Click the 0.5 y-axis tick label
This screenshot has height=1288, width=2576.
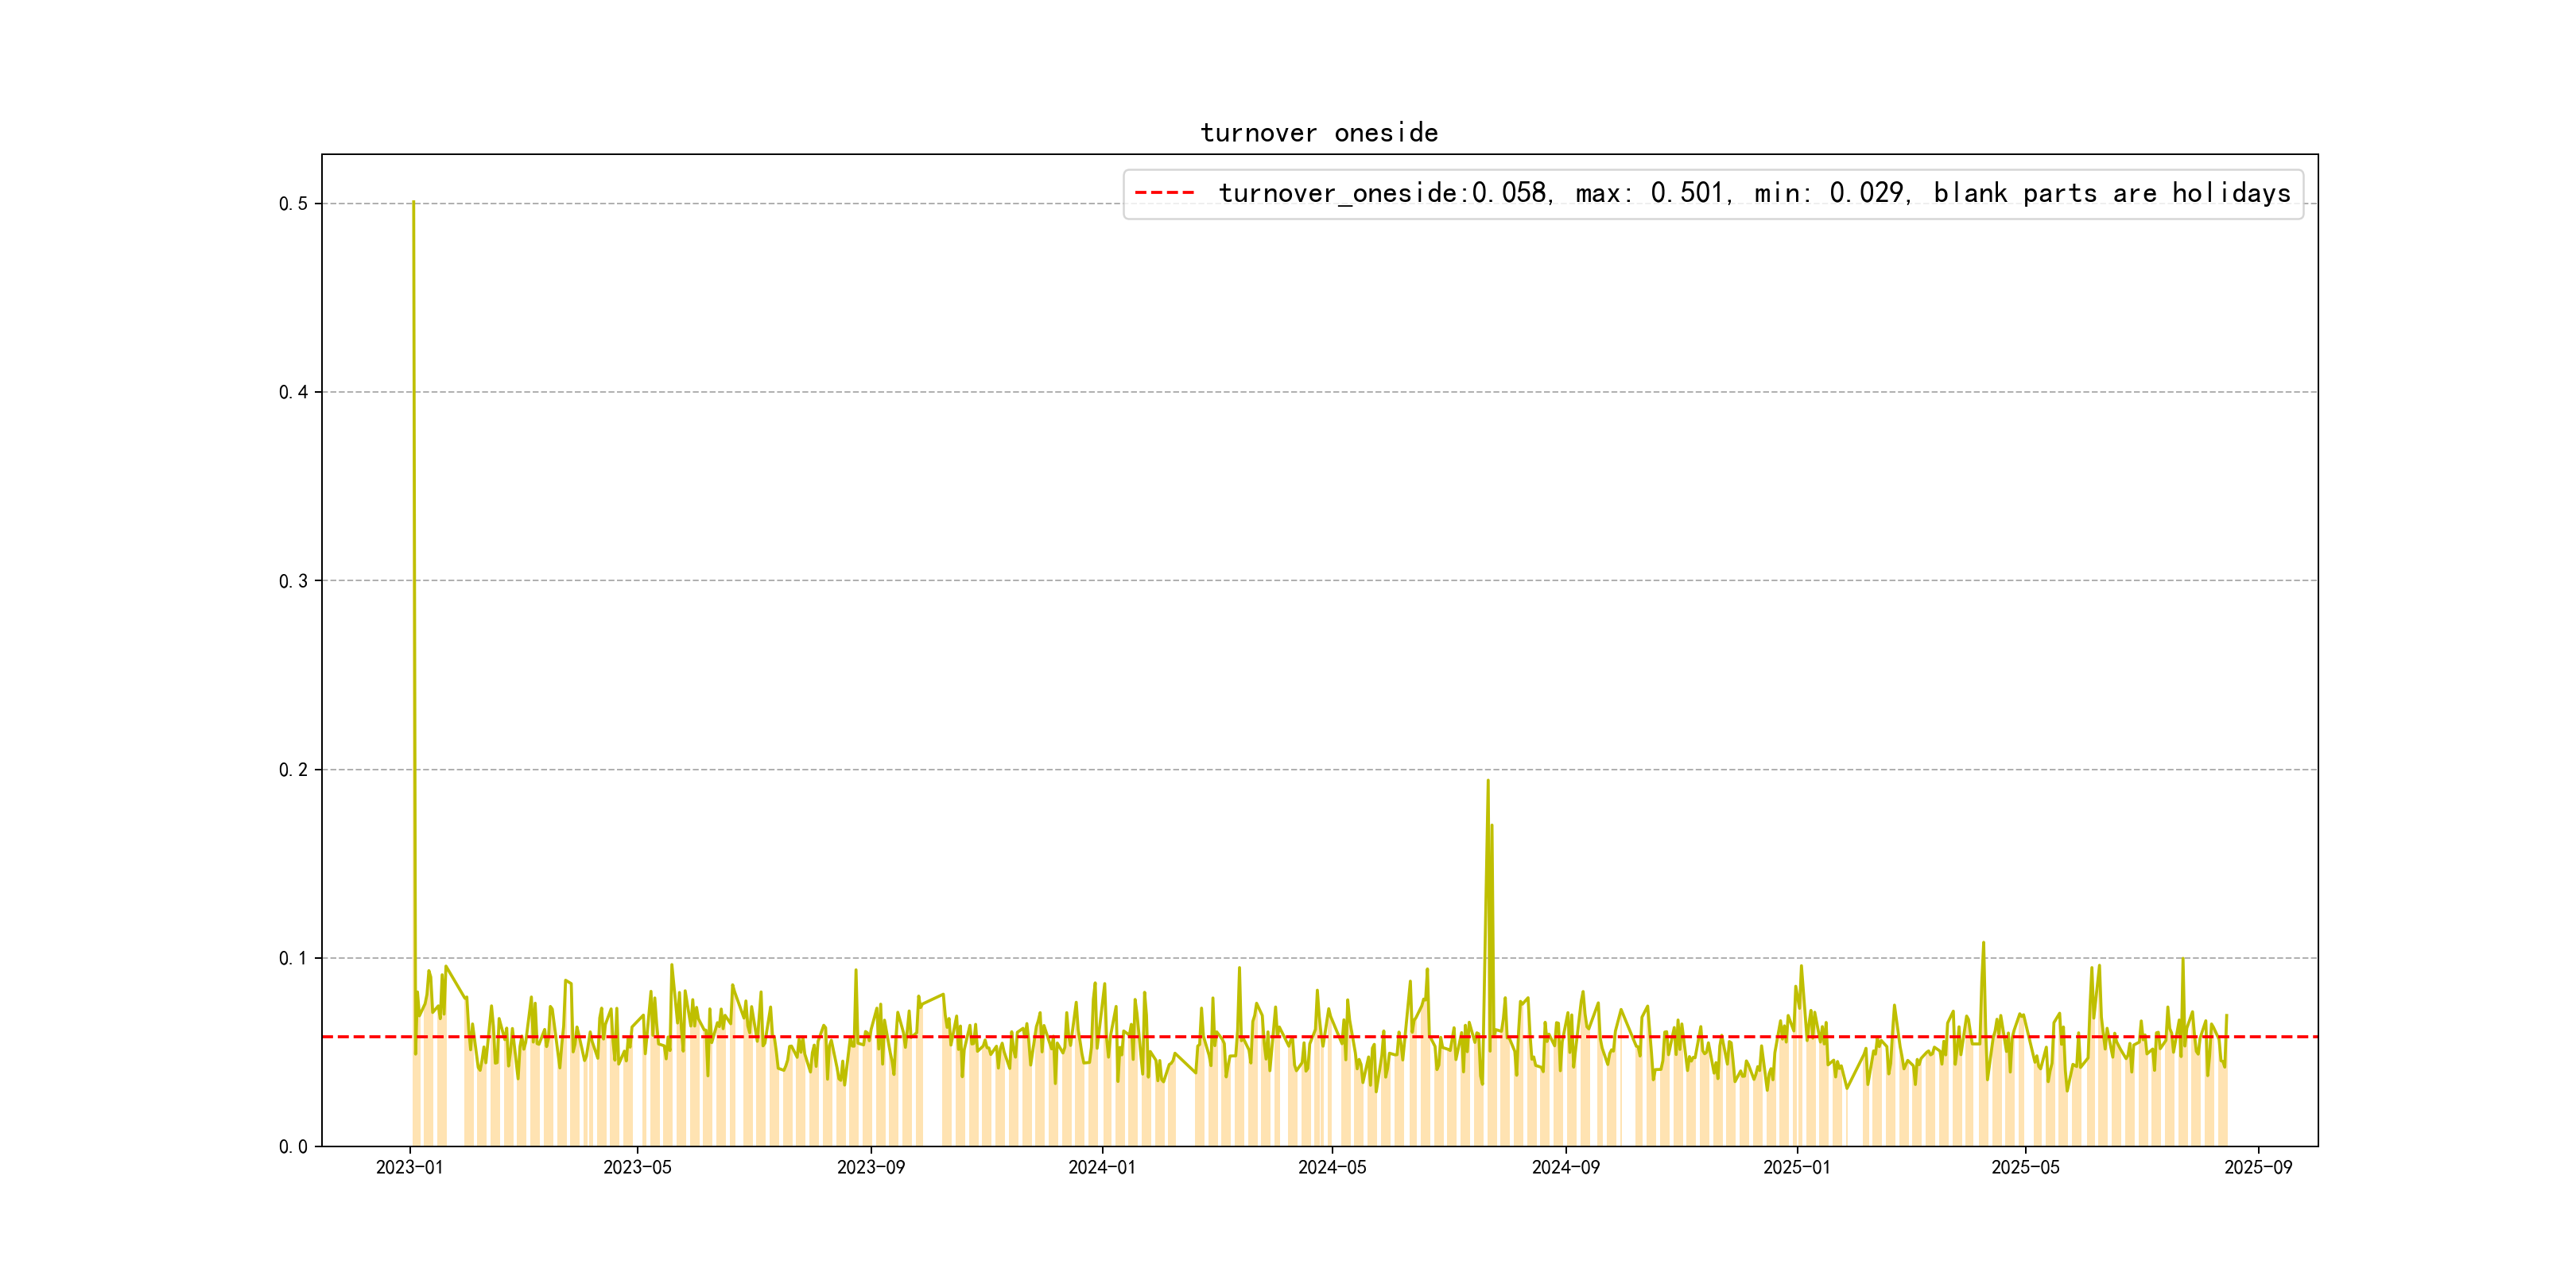[x=293, y=204]
